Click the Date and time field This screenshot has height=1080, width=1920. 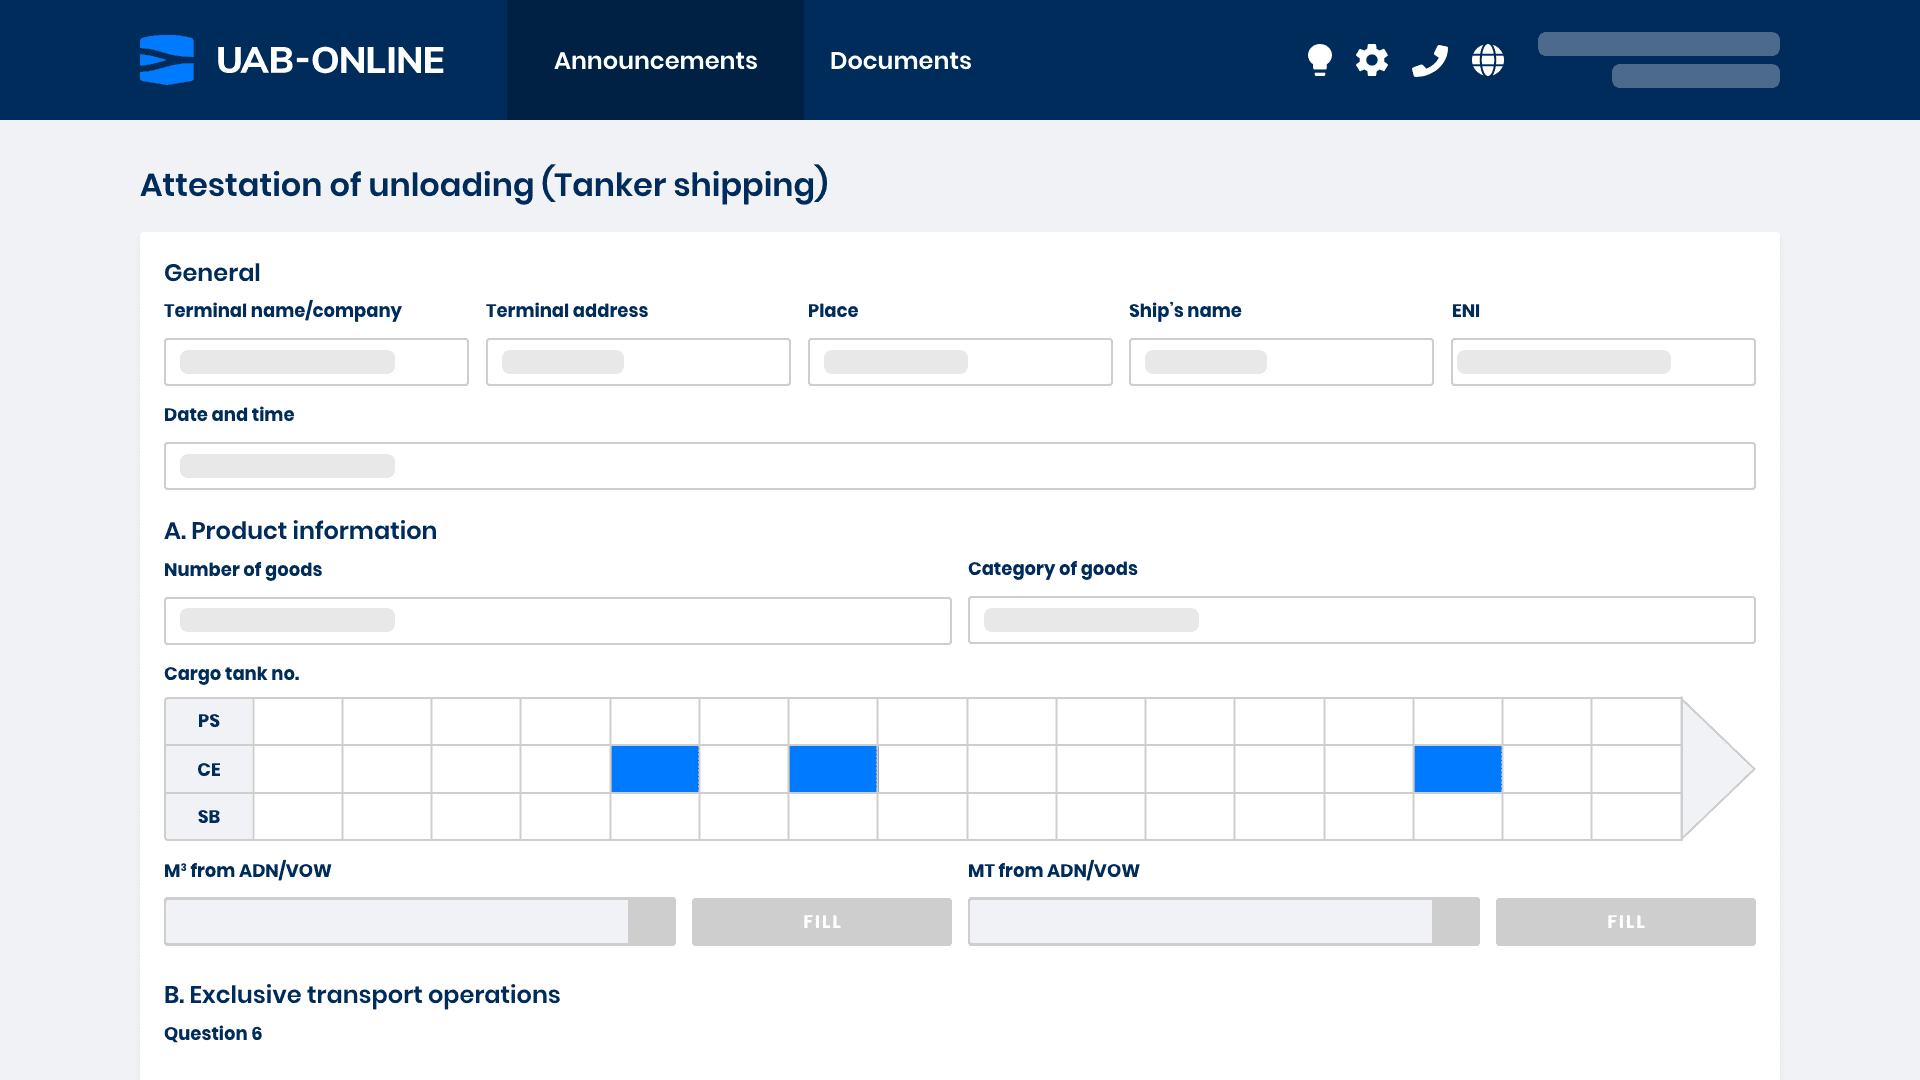(960, 466)
